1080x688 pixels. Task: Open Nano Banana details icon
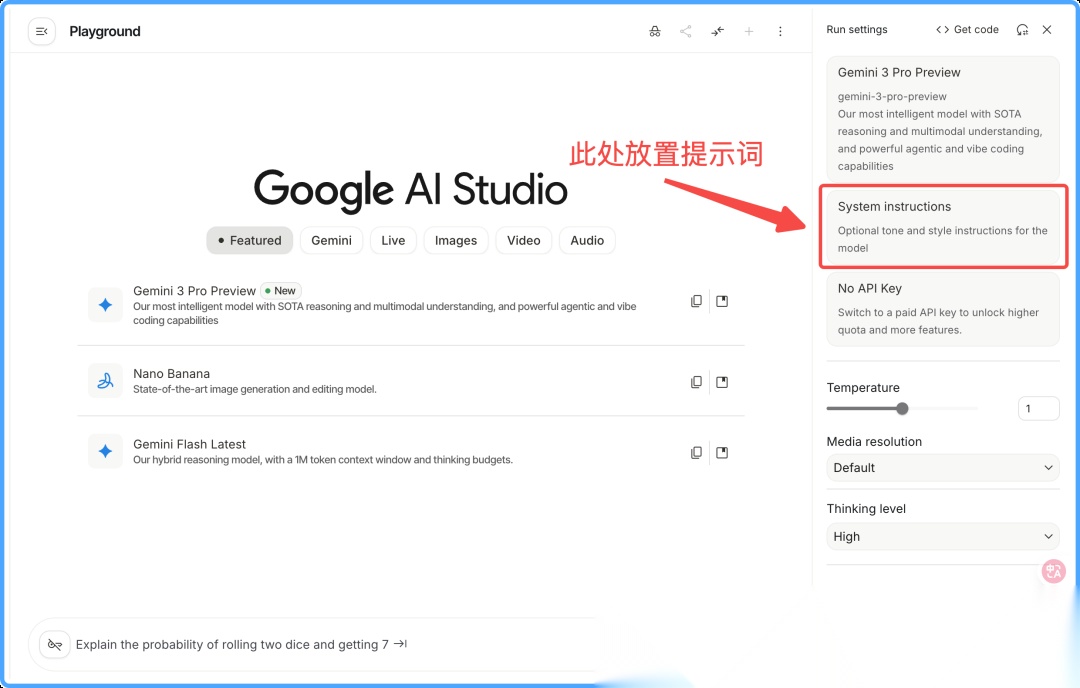(x=722, y=382)
